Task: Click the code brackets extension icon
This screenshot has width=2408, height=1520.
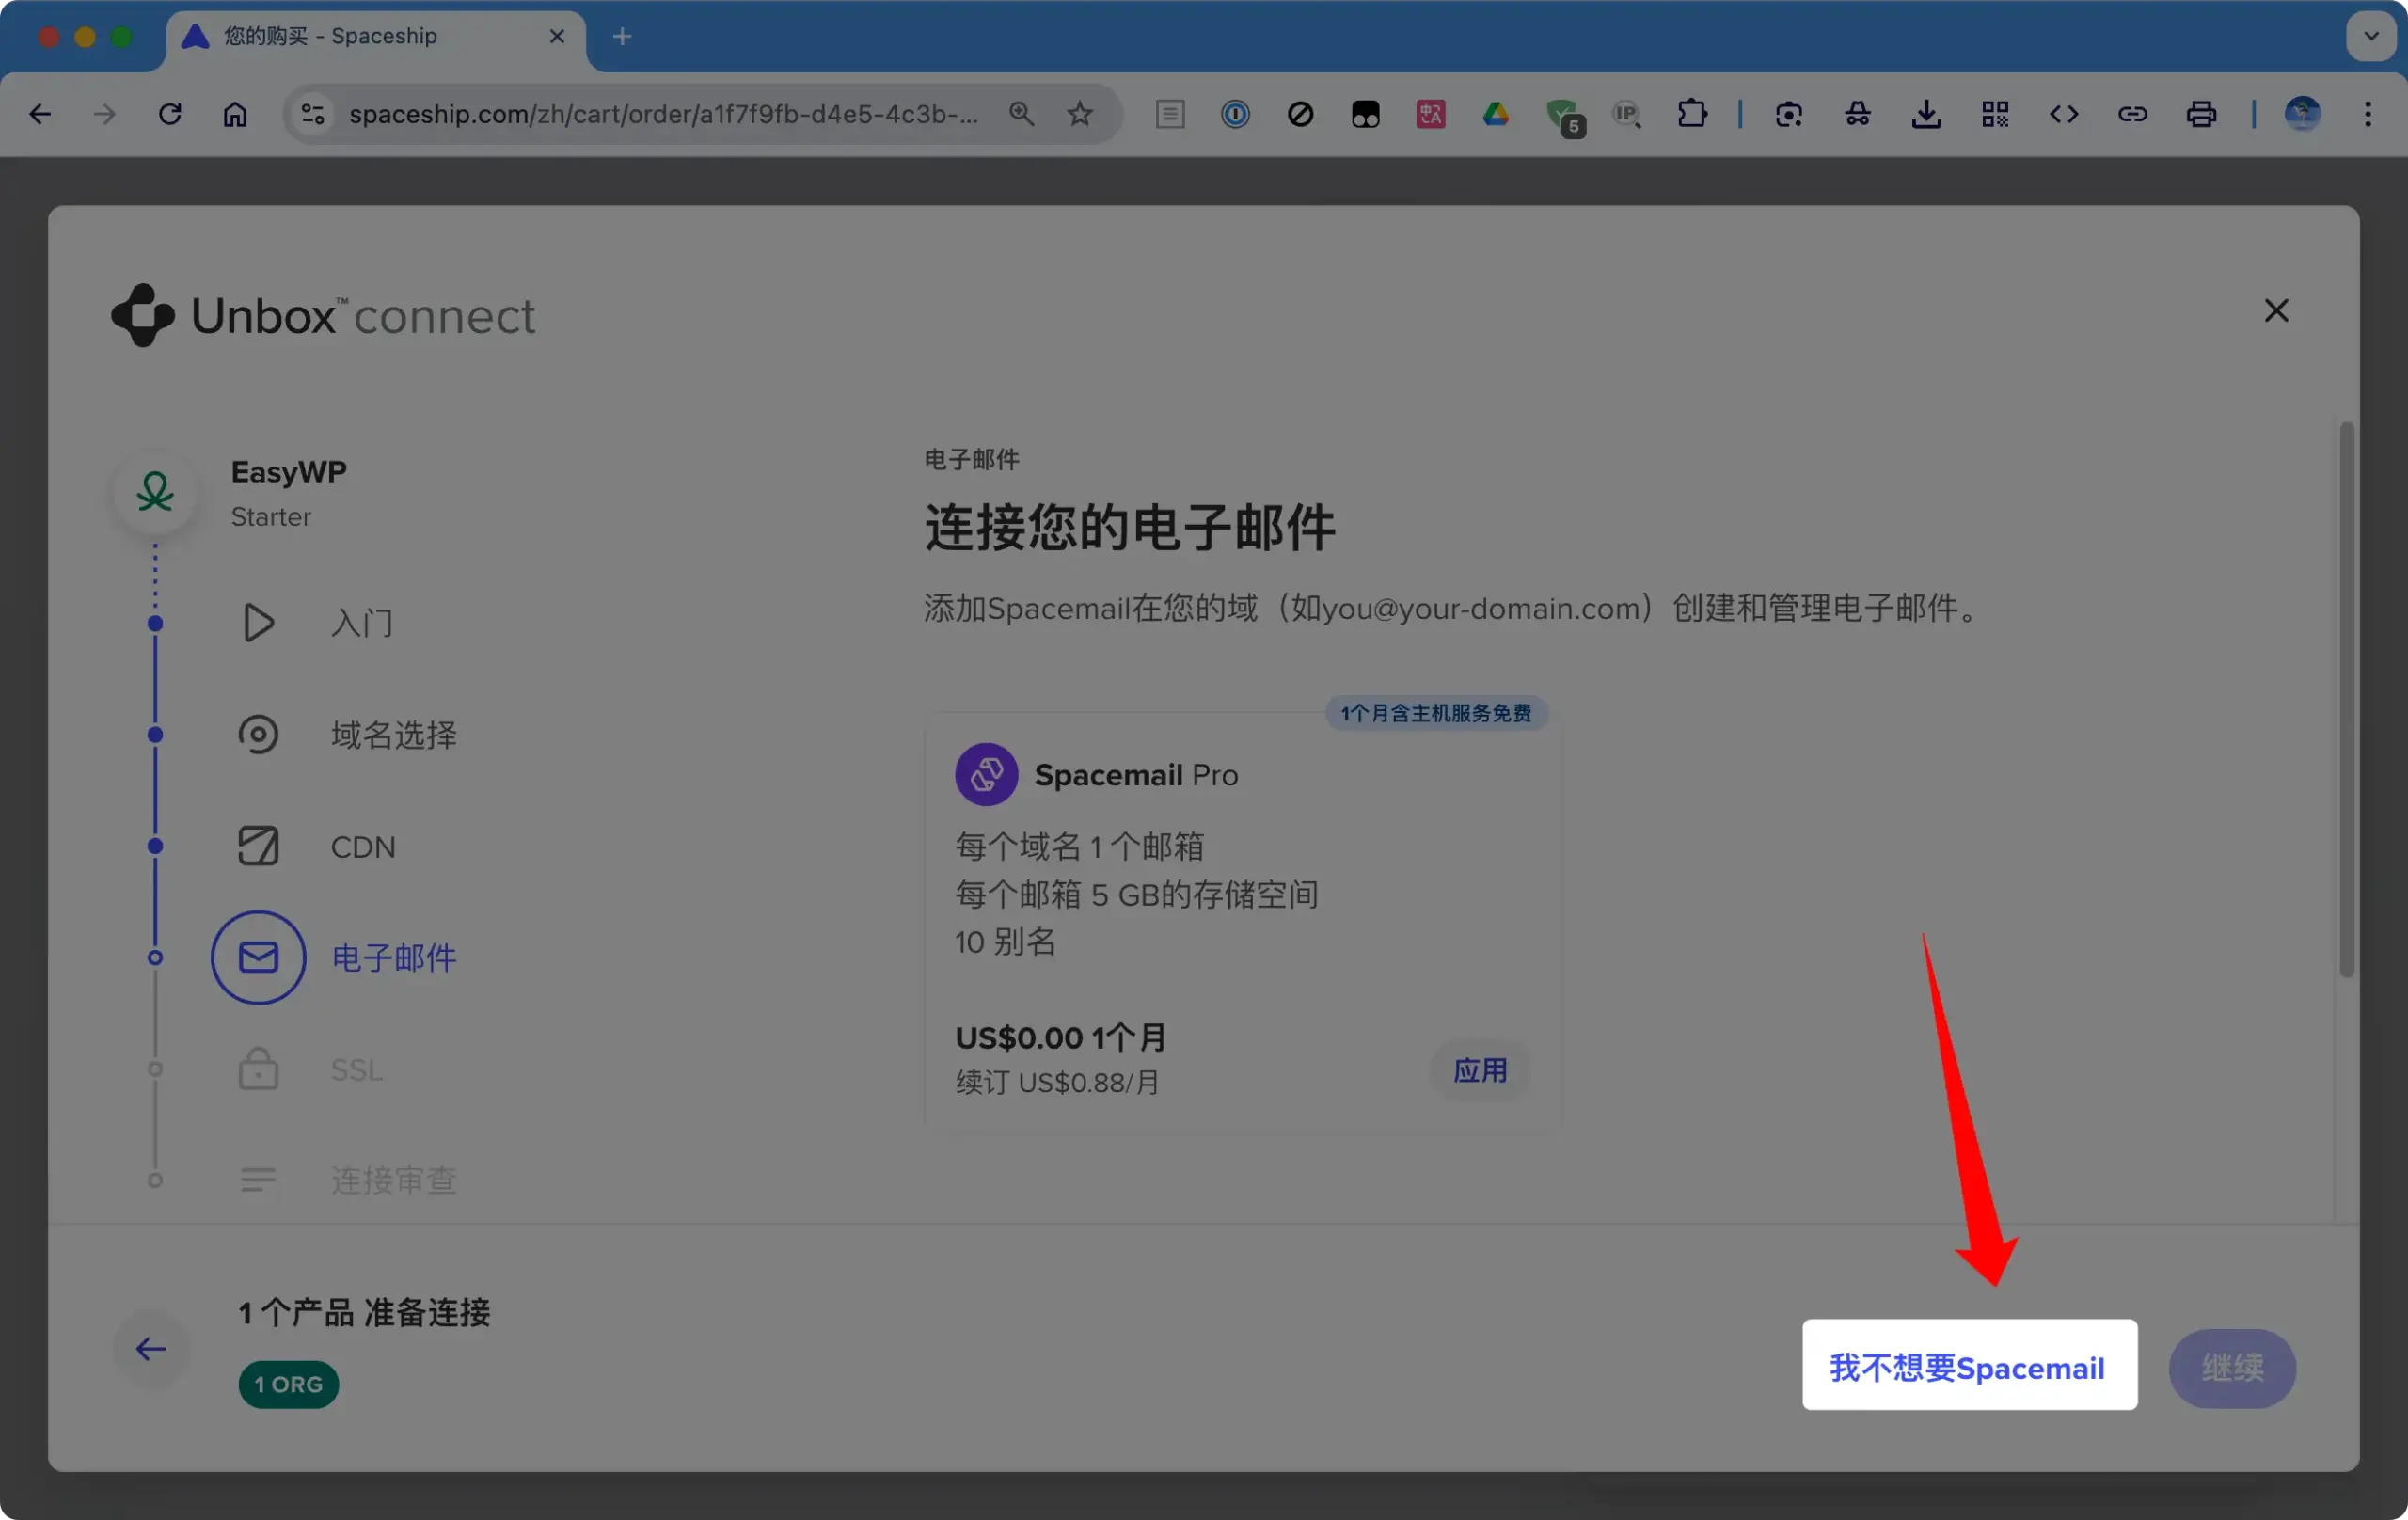Action: 2064,114
